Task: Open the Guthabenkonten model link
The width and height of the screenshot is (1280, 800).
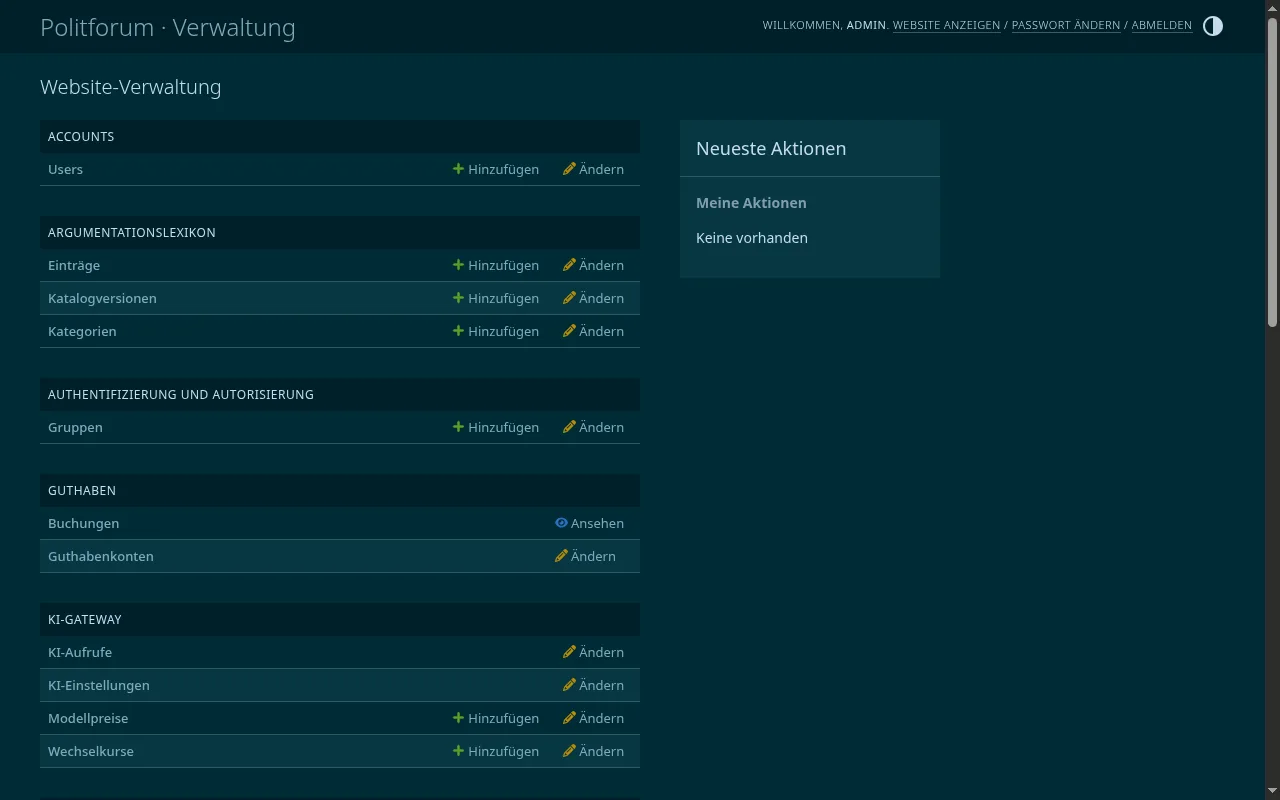Action: (101, 556)
